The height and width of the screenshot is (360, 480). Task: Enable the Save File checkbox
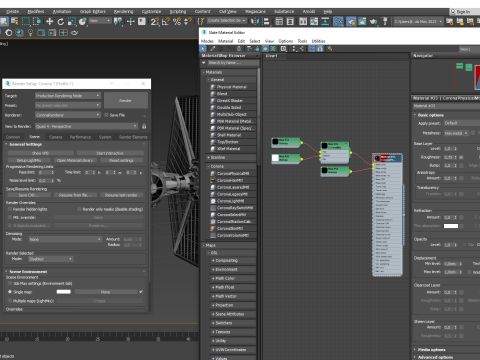(107, 115)
